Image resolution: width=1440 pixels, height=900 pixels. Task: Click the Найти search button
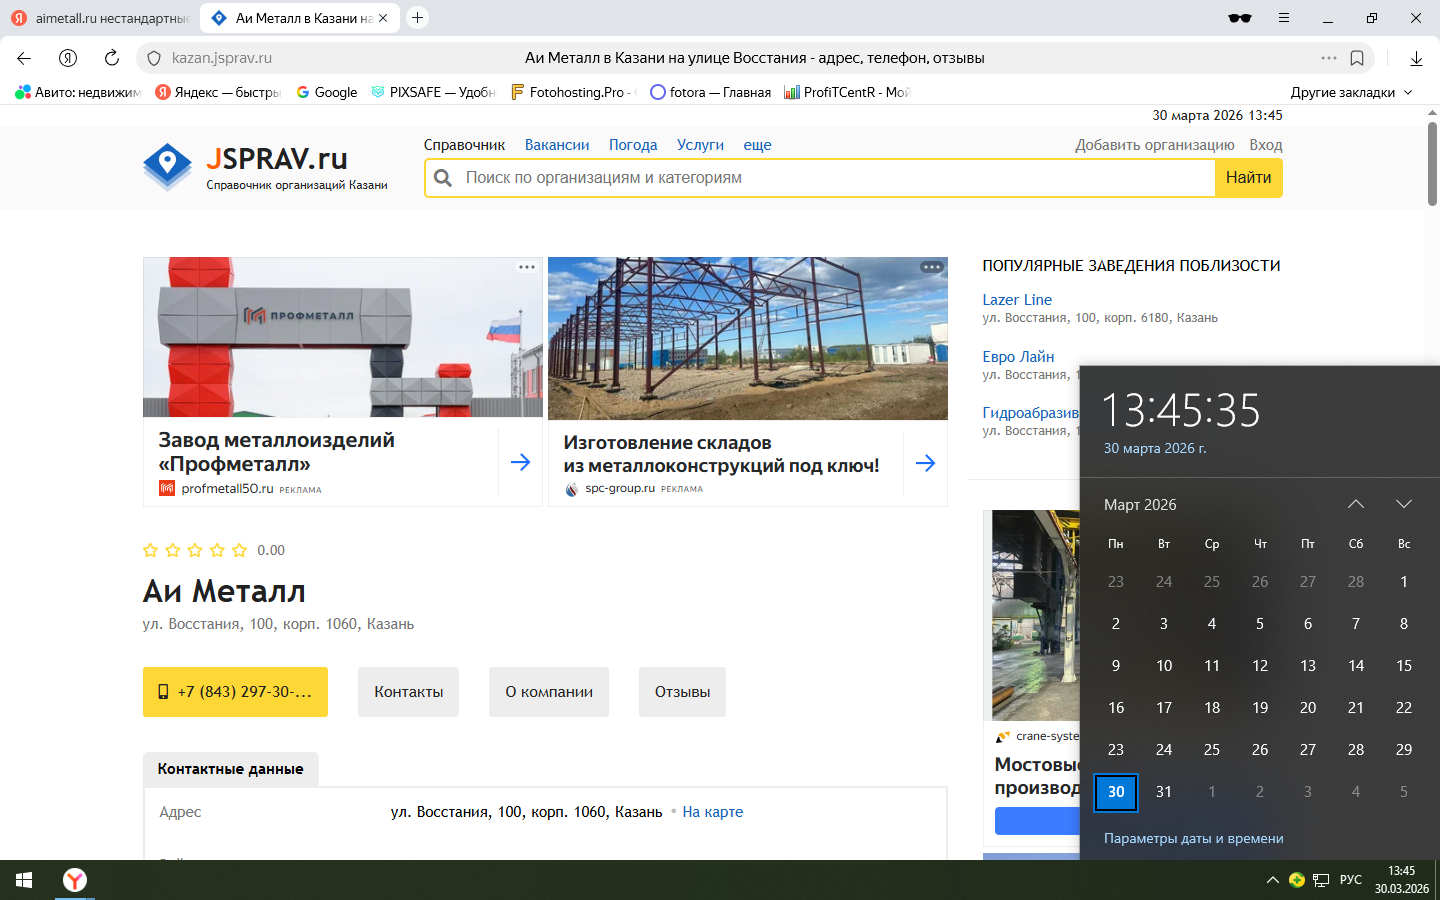[1249, 178]
